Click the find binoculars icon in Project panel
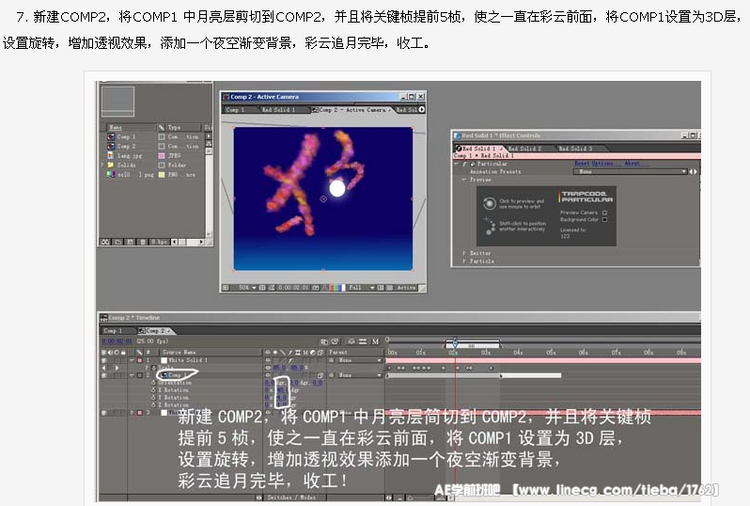The height and width of the screenshot is (506, 750). [105, 242]
